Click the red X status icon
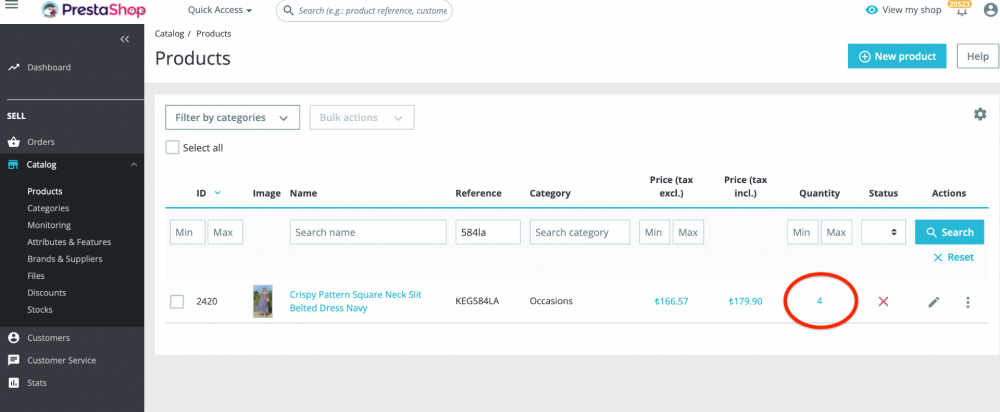This screenshot has width=1000, height=412. tap(883, 302)
